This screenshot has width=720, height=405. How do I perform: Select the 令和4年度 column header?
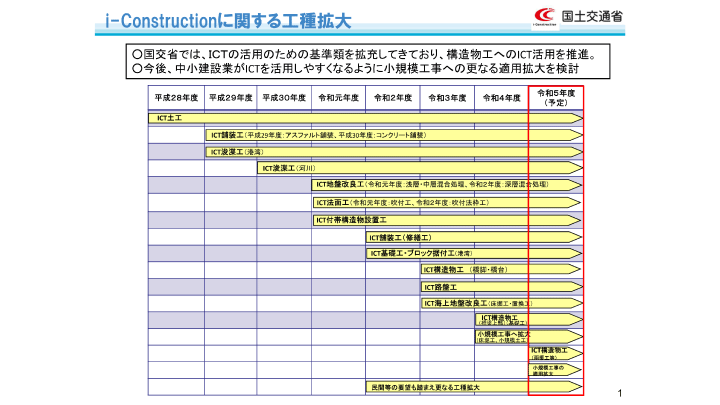(501, 98)
